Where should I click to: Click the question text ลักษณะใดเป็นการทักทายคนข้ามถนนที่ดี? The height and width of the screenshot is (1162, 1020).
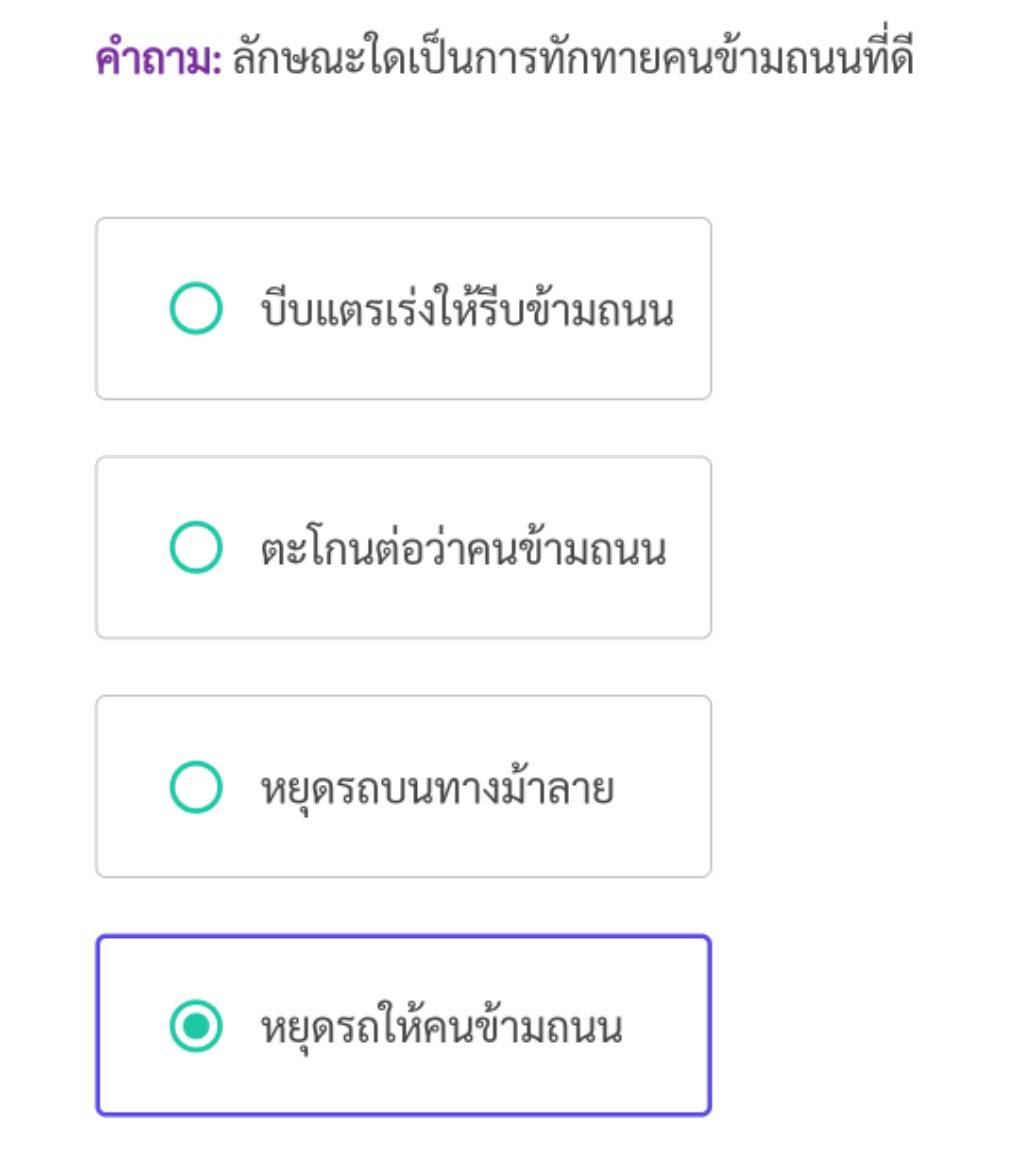[572, 60]
